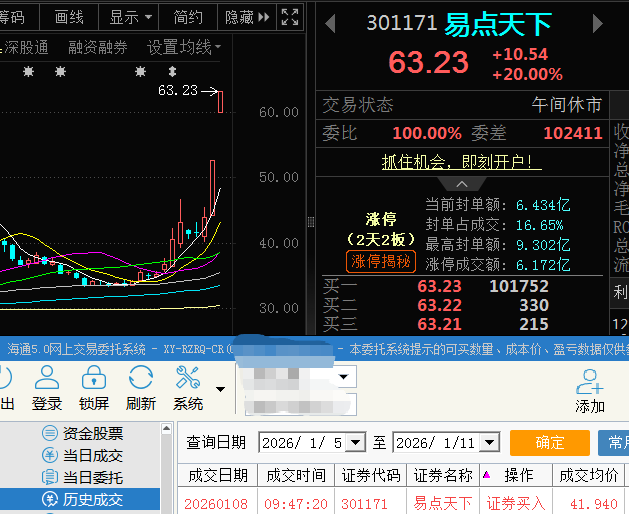This screenshot has height=514, width=629.
Task: Open the end date picker dropdown
Action: 489,443
